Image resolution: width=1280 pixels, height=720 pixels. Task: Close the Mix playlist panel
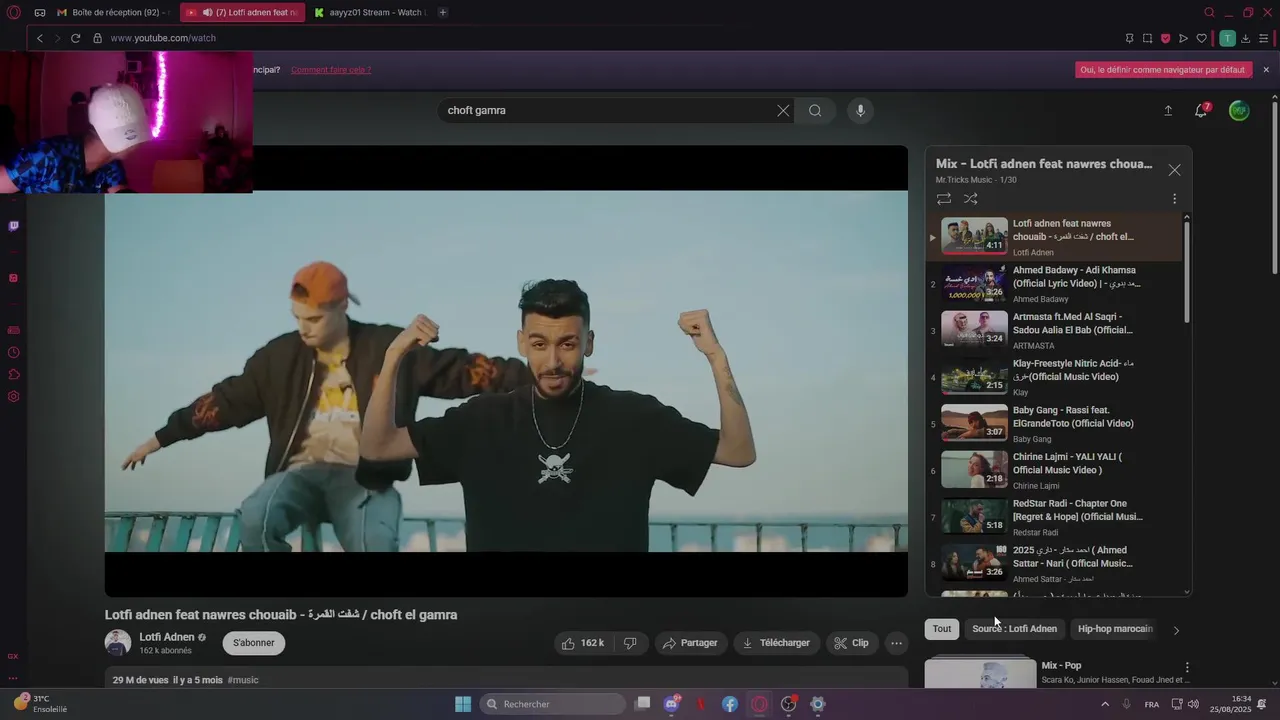(1174, 170)
